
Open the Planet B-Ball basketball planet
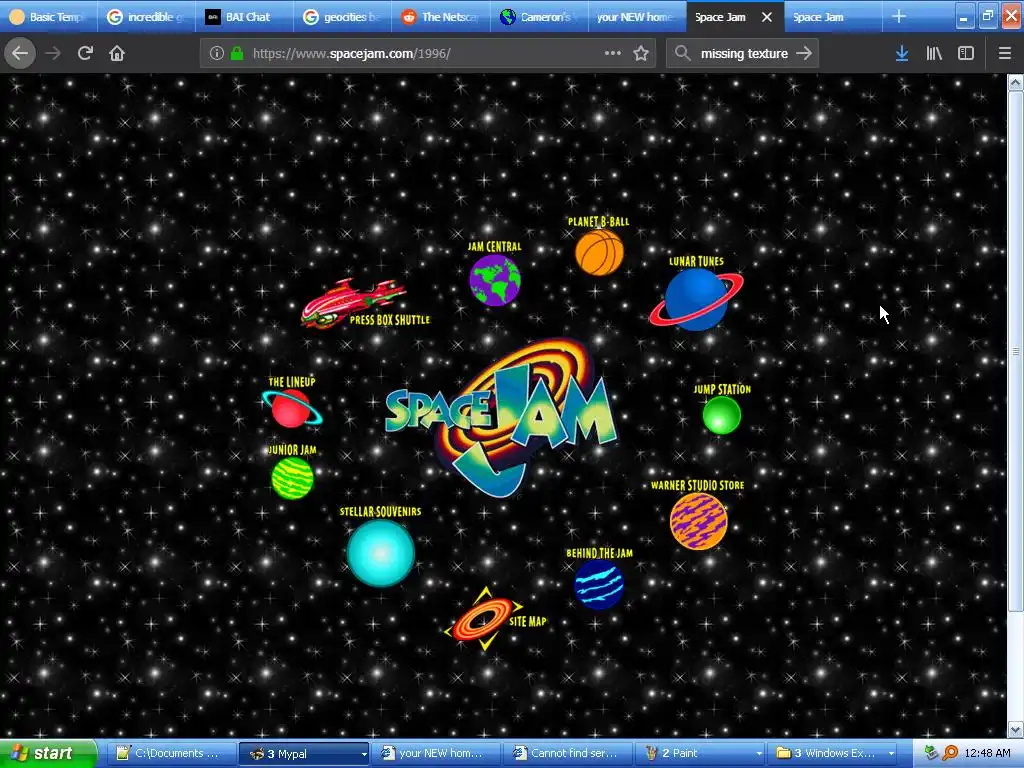point(600,252)
